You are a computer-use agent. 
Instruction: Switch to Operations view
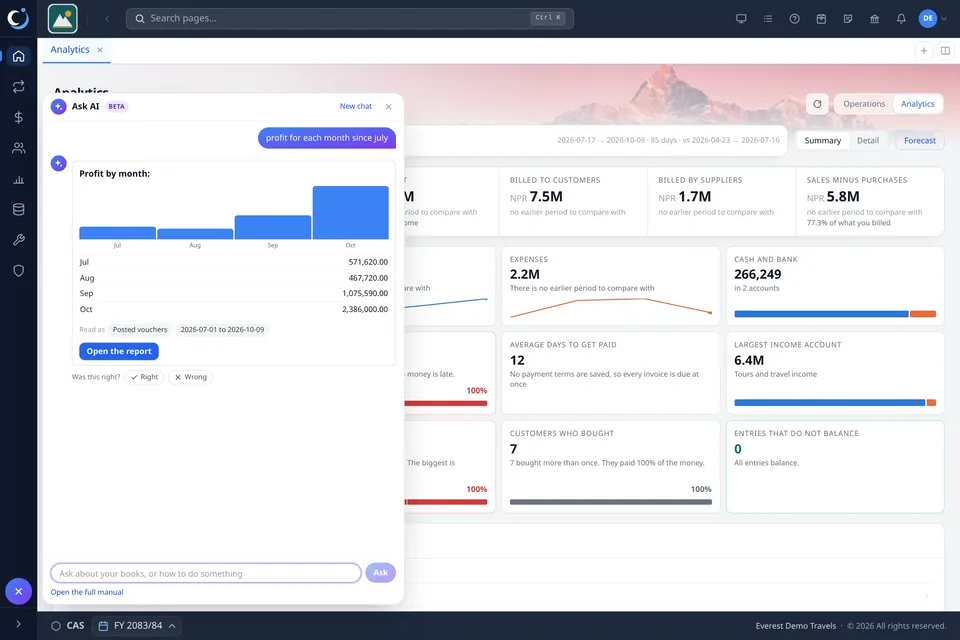pyautogui.click(x=864, y=104)
